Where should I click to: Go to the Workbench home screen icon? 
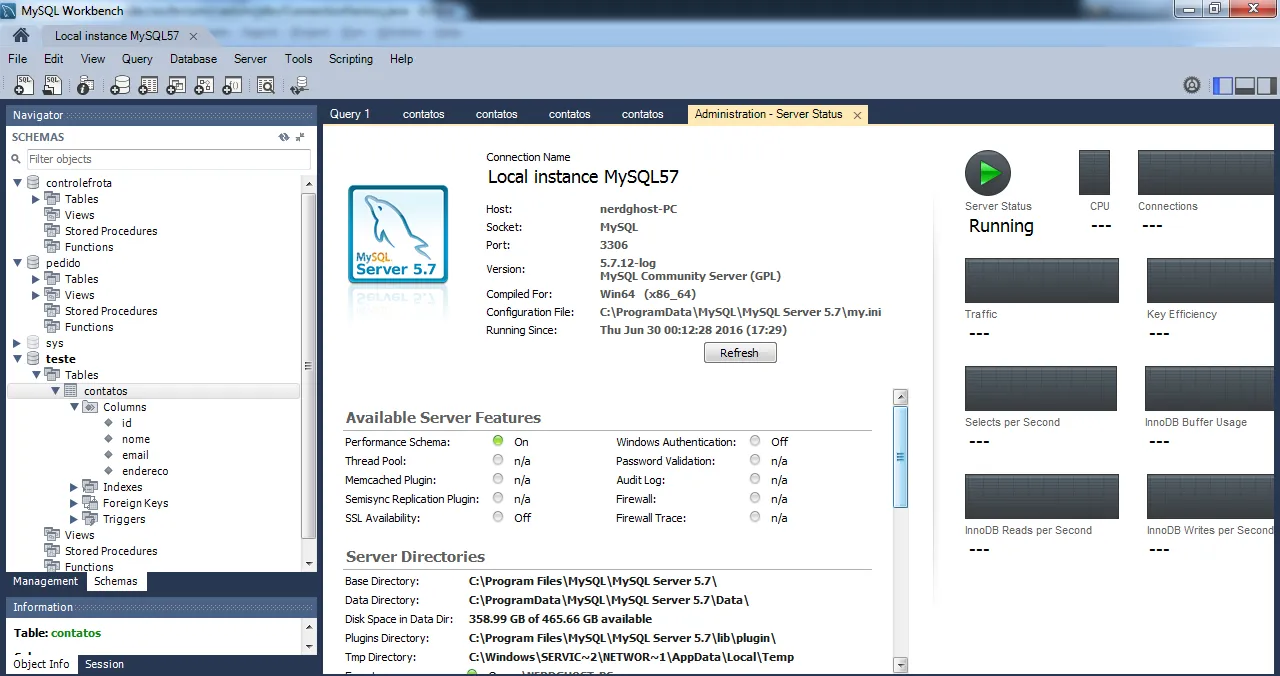click(20, 35)
